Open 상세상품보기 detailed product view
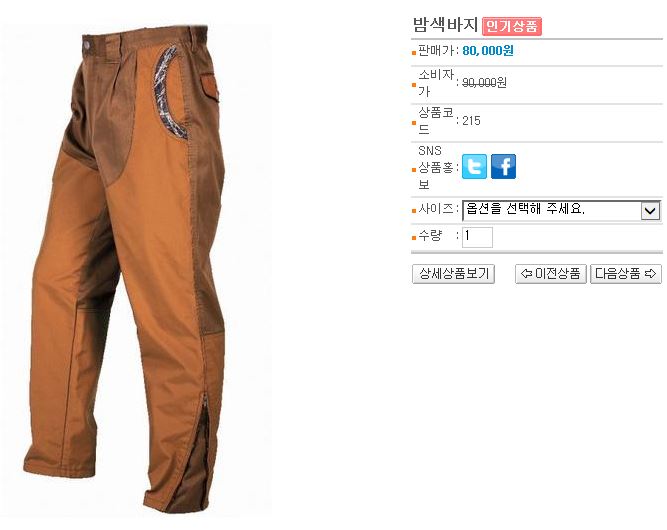 [453, 274]
